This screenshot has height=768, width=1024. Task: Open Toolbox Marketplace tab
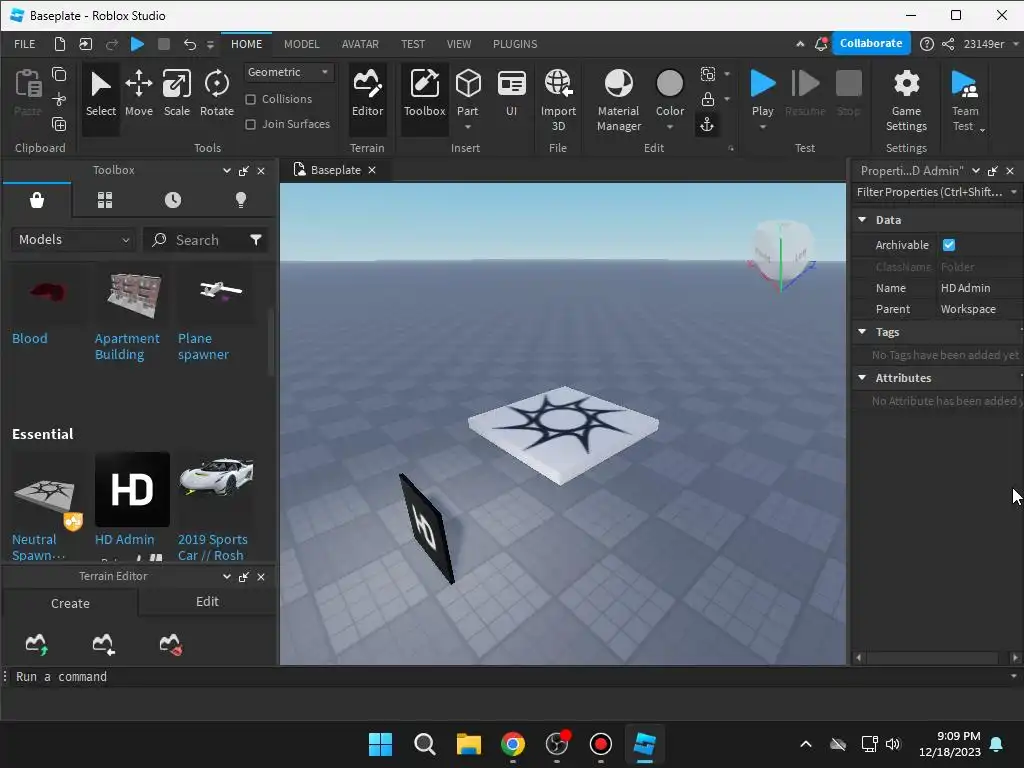[x=37, y=200]
